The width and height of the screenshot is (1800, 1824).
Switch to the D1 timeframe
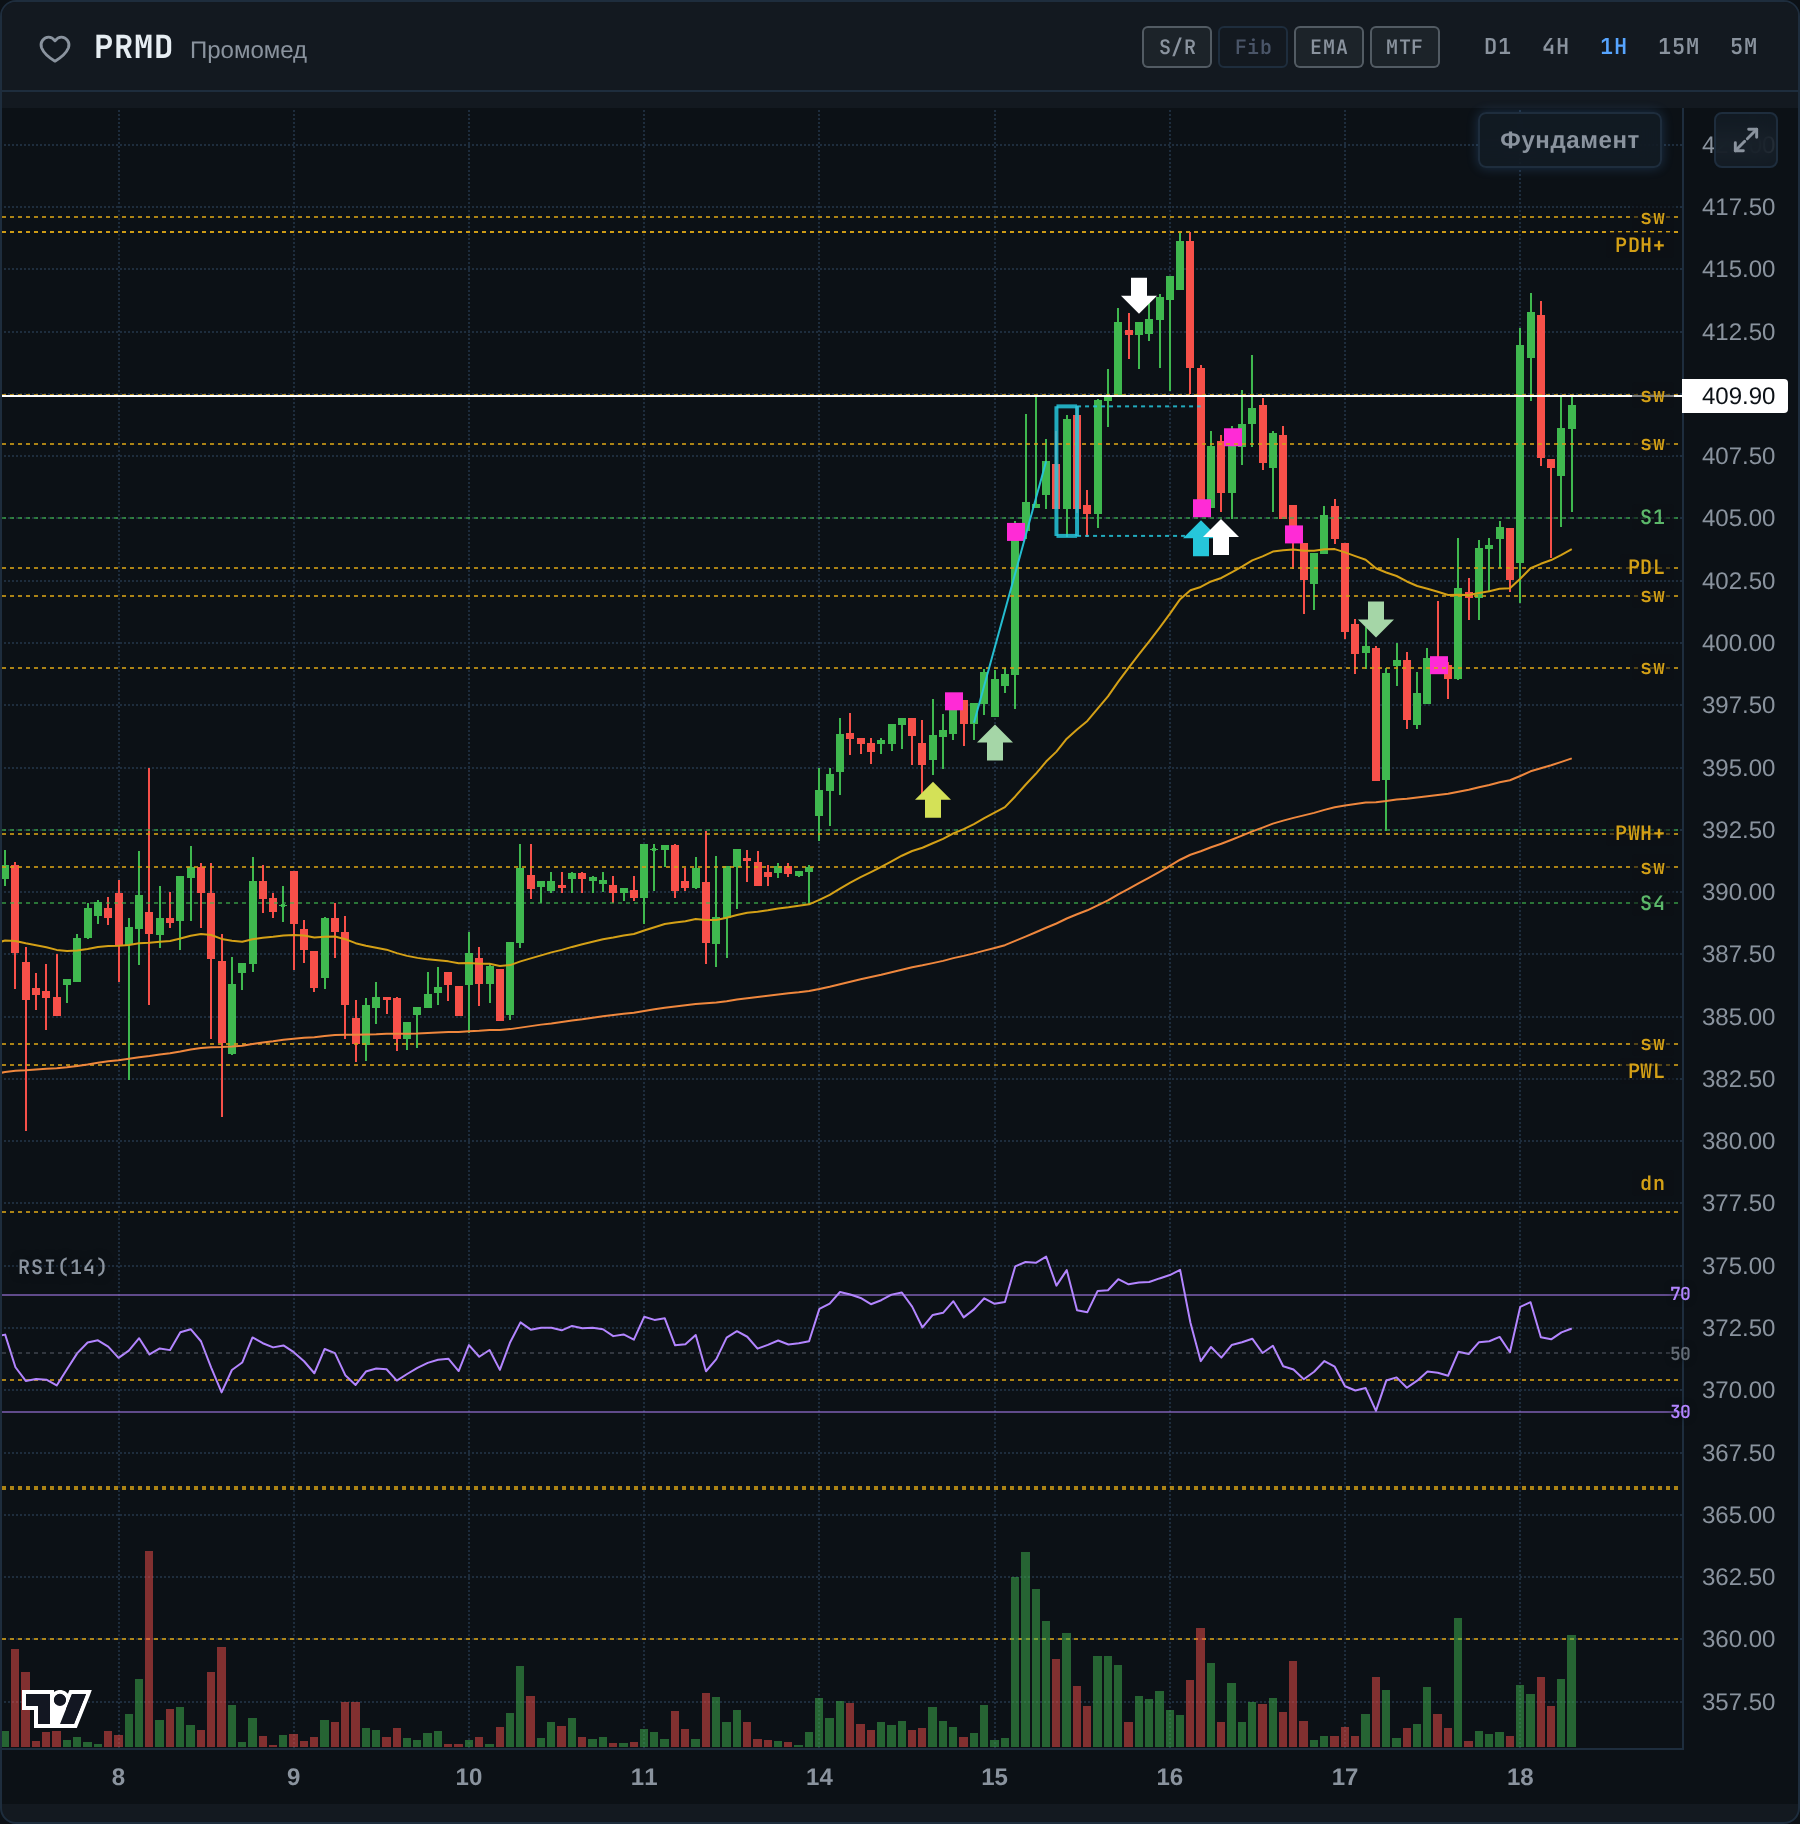[x=1498, y=47]
